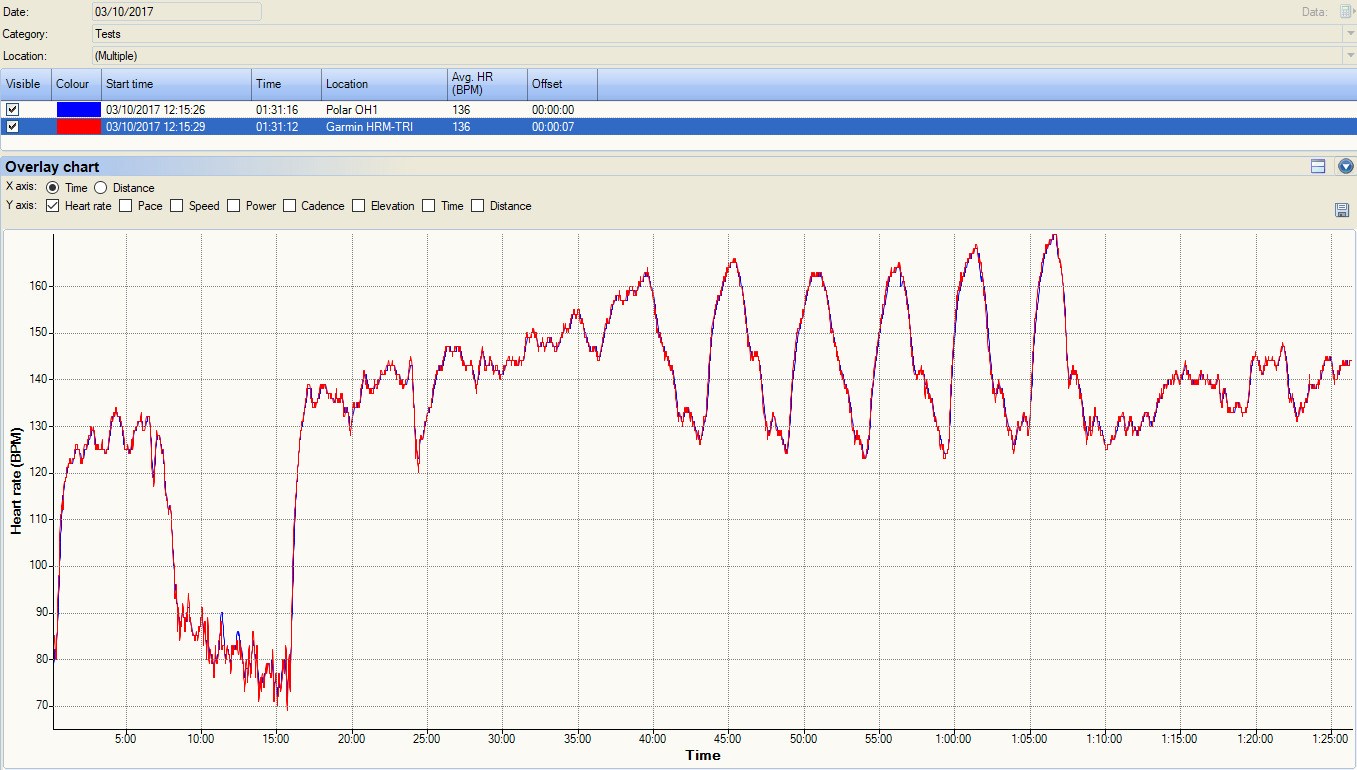Expand the Location dropdown
The height and width of the screenshot is (770, 1357).
1349,56
